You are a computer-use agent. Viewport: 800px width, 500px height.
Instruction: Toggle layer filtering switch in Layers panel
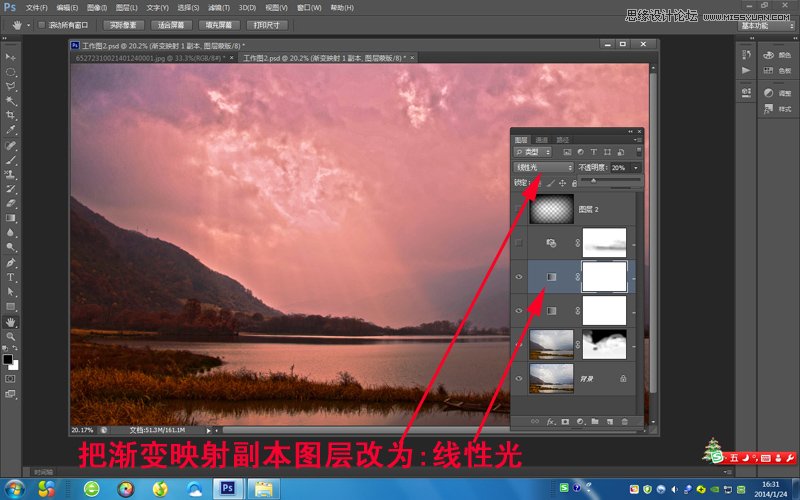pos(638,152)
